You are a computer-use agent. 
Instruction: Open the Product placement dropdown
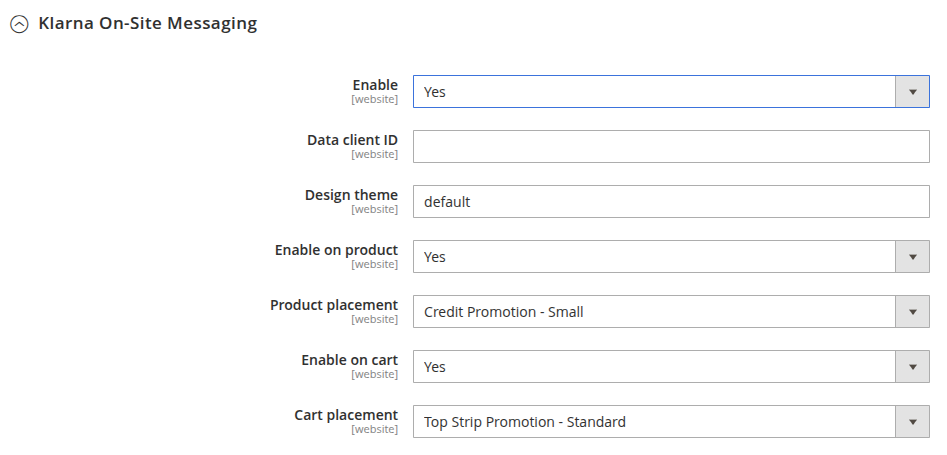click(x=671, y=312)
